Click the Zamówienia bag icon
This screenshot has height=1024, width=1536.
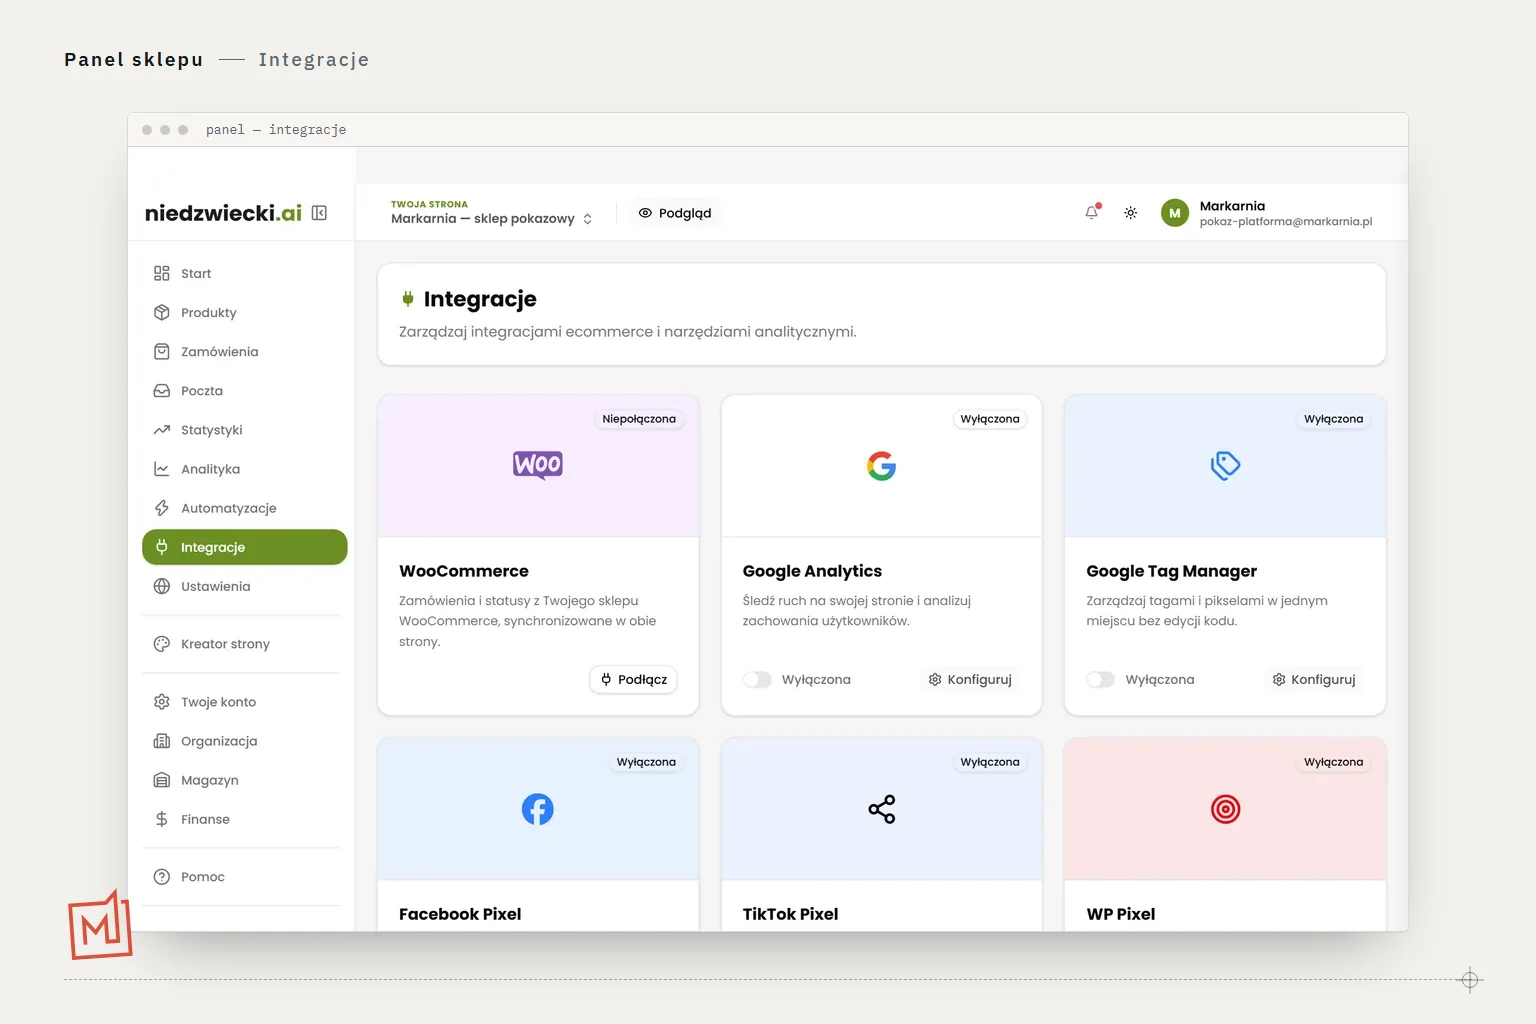click(x=162, y=351)
